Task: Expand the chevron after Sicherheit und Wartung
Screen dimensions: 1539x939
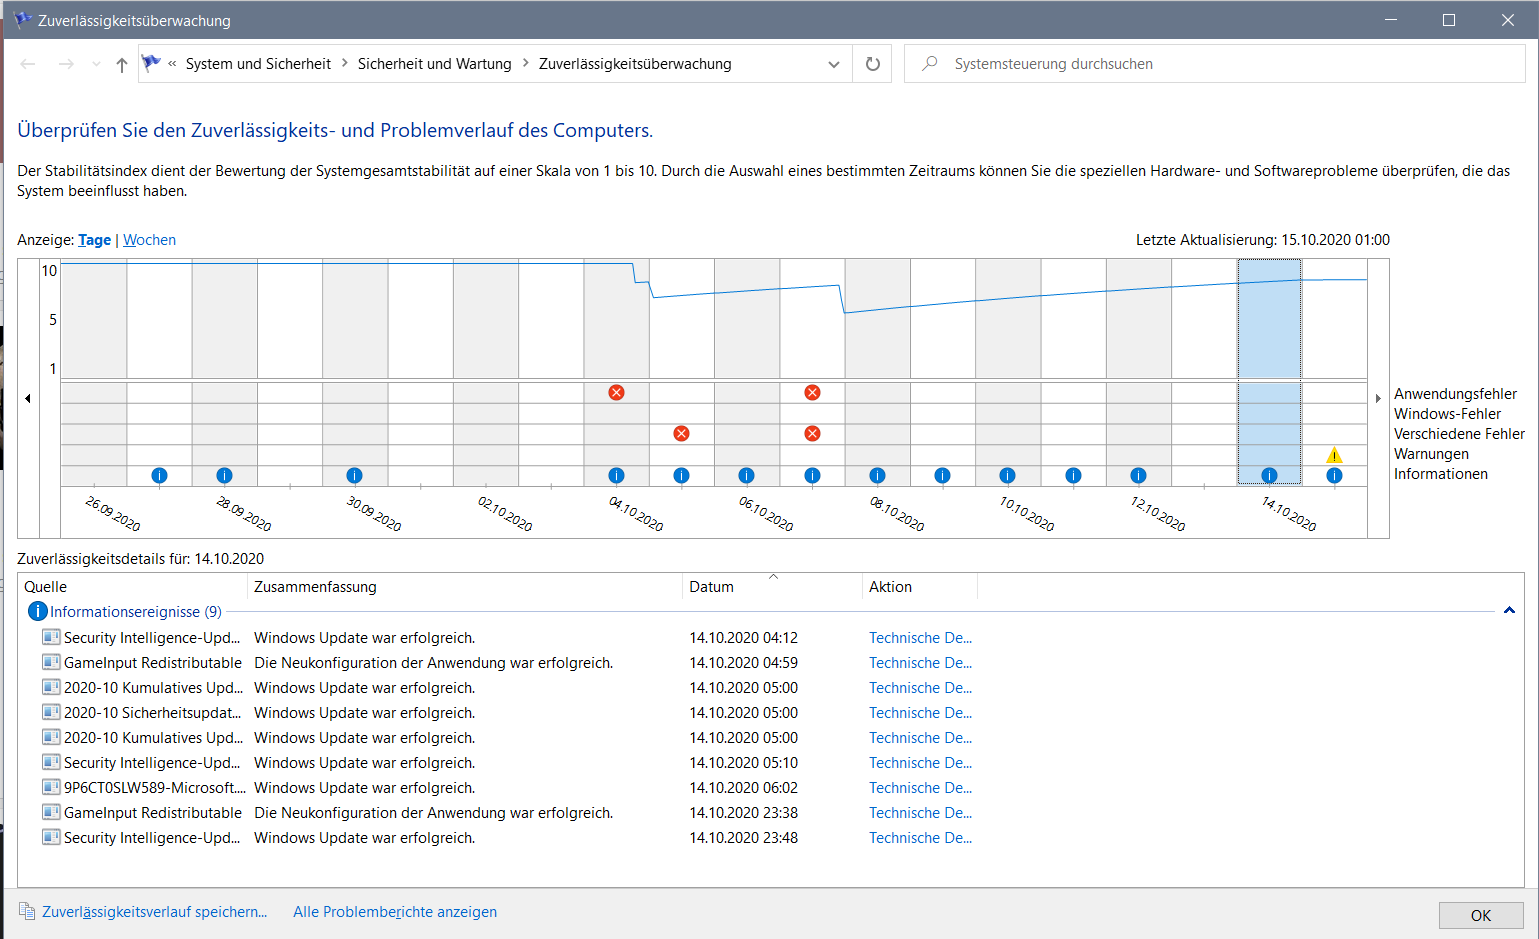Action: (x=526, y=63)
